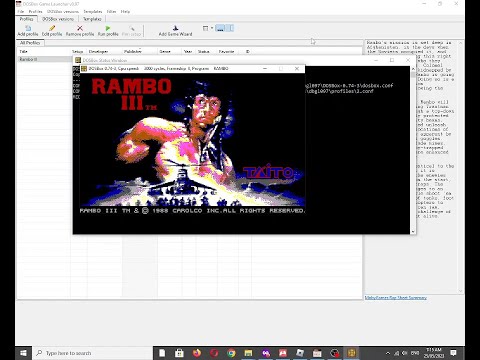Open Firefox from the taskbar
This screenshot has height=360, width=480.
coord(197,353)
